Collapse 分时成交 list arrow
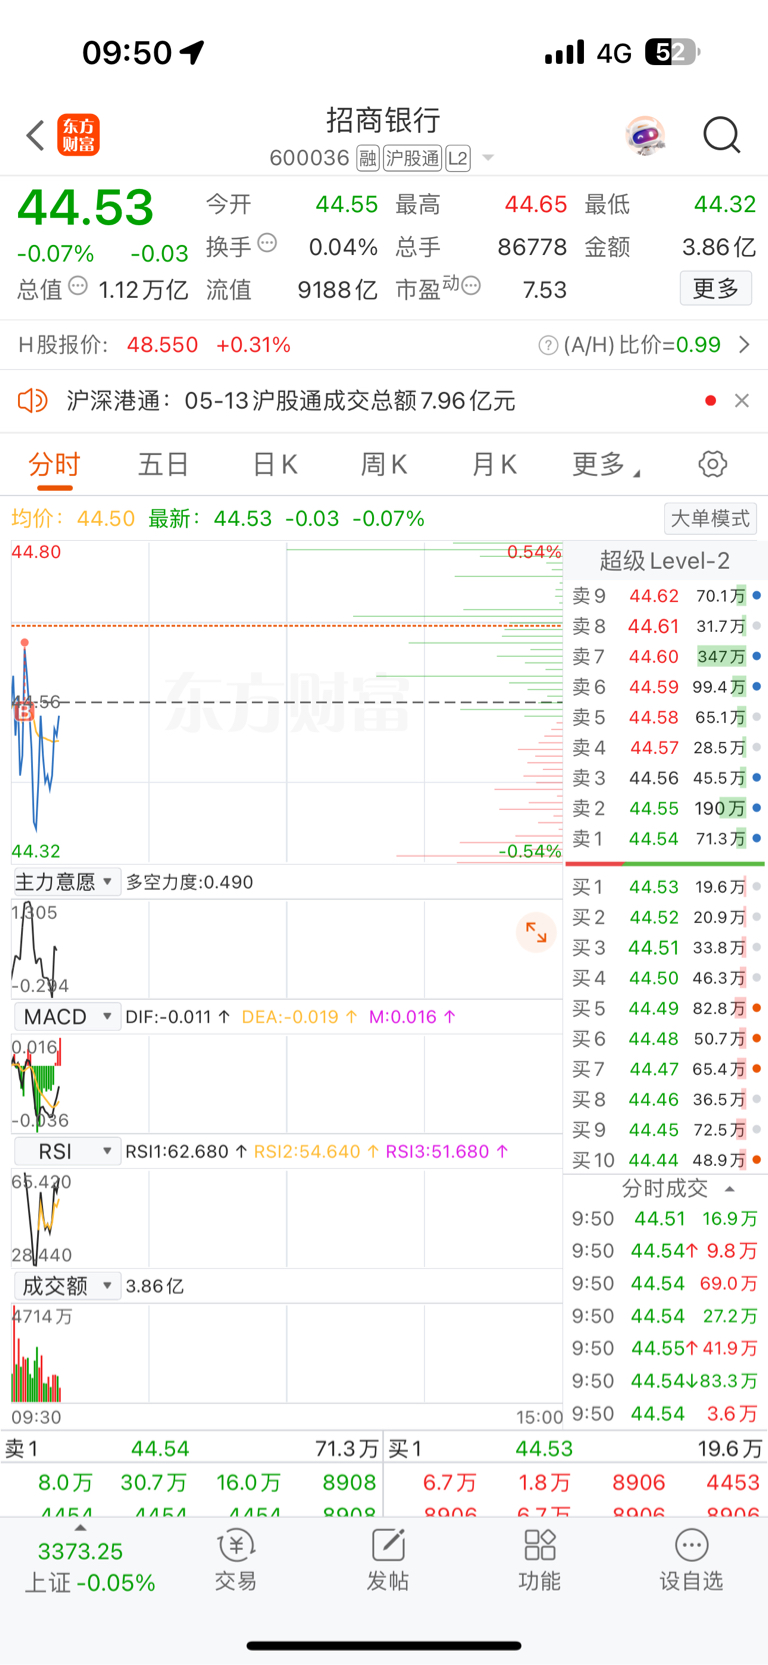 [730, 1189]
